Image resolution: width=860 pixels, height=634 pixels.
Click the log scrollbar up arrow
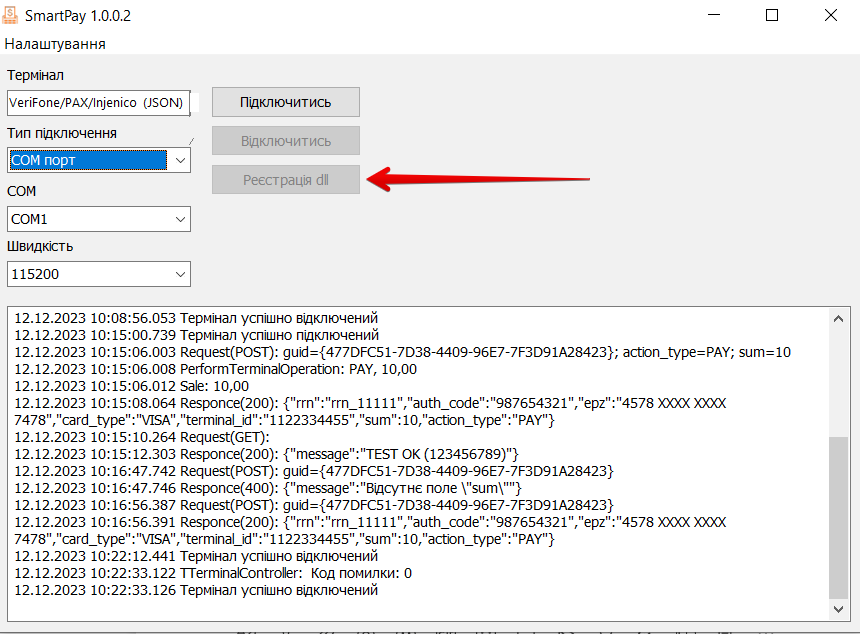click(x=839, y=316)
